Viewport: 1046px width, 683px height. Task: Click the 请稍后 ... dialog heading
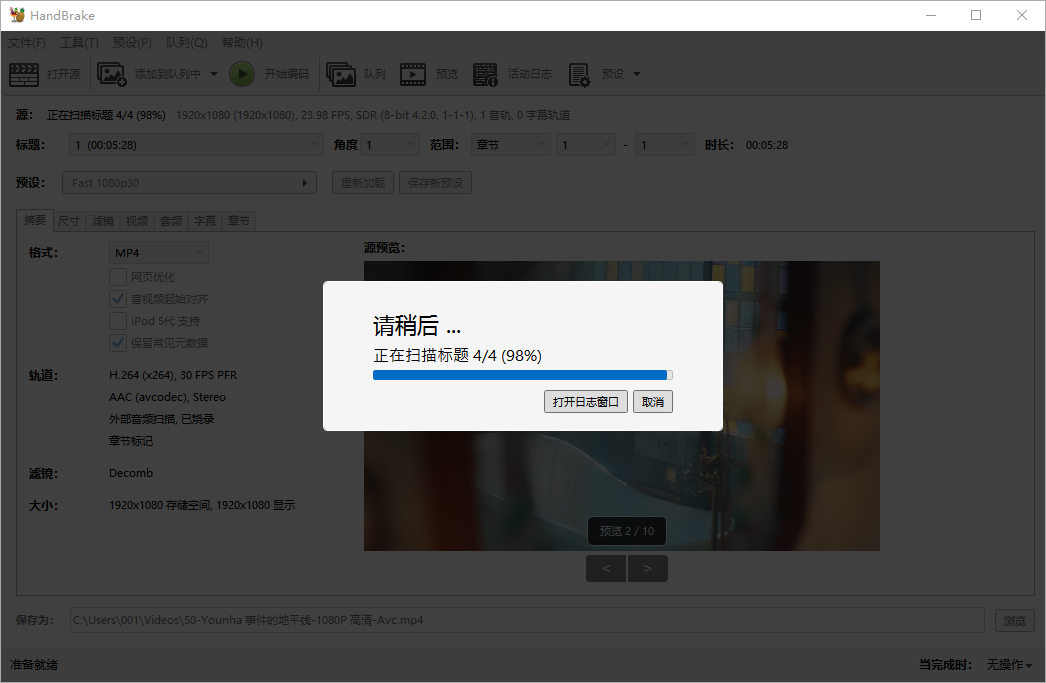(417, 326)
